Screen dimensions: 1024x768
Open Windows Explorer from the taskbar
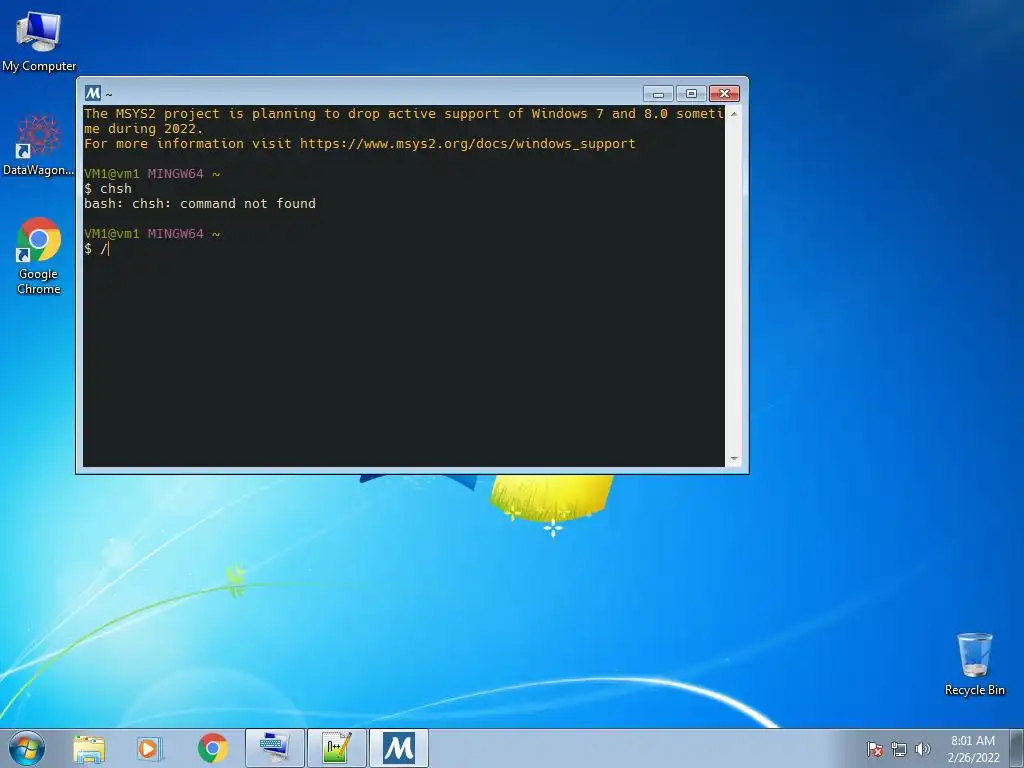89,748
